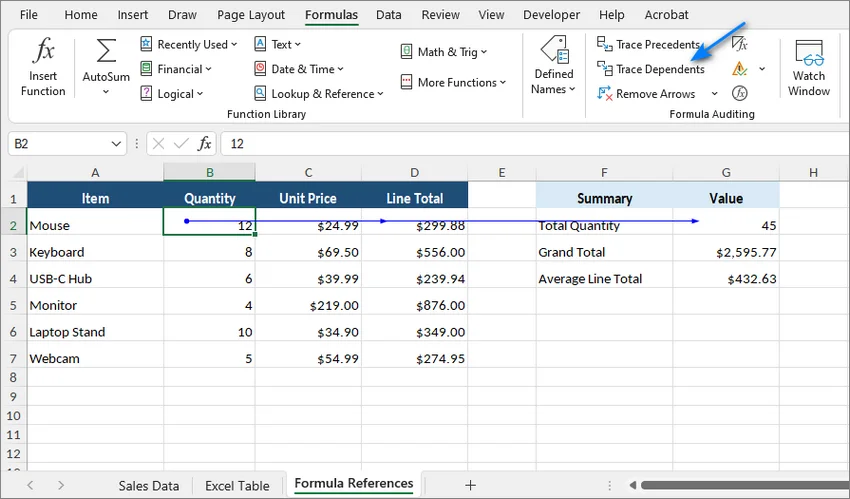Expand the Name Box dropdown arrow
The image size is (850, 499).
[116, 144]
